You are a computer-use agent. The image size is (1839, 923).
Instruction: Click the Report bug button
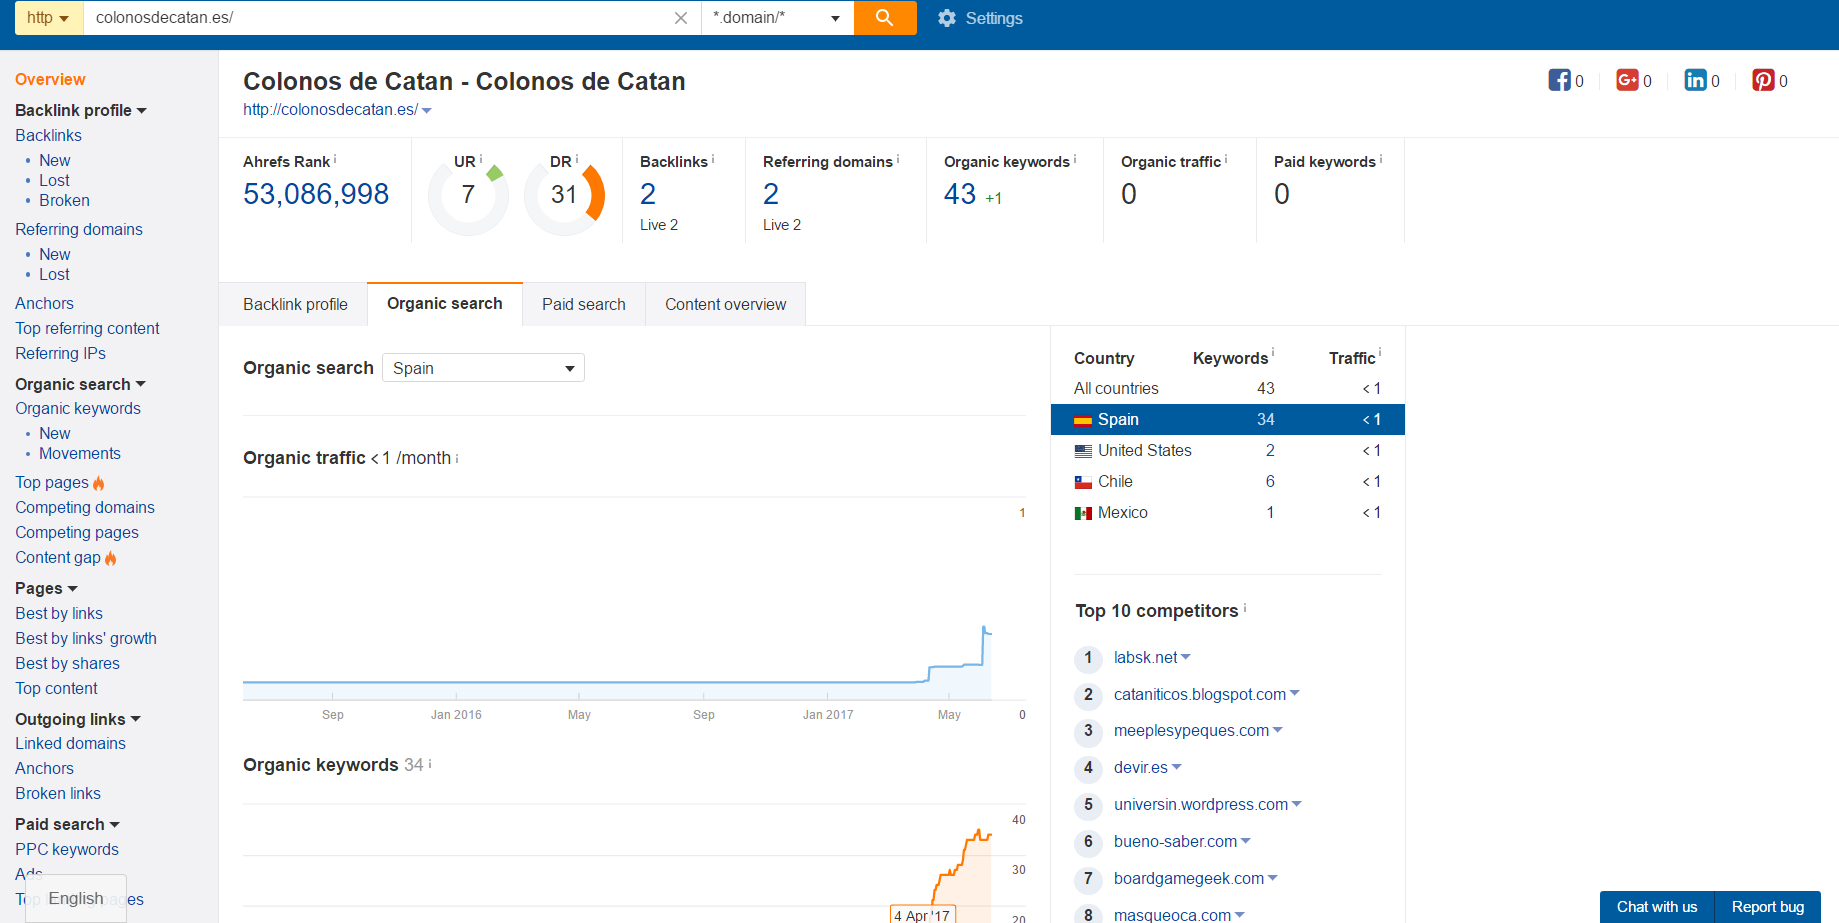1768,907
